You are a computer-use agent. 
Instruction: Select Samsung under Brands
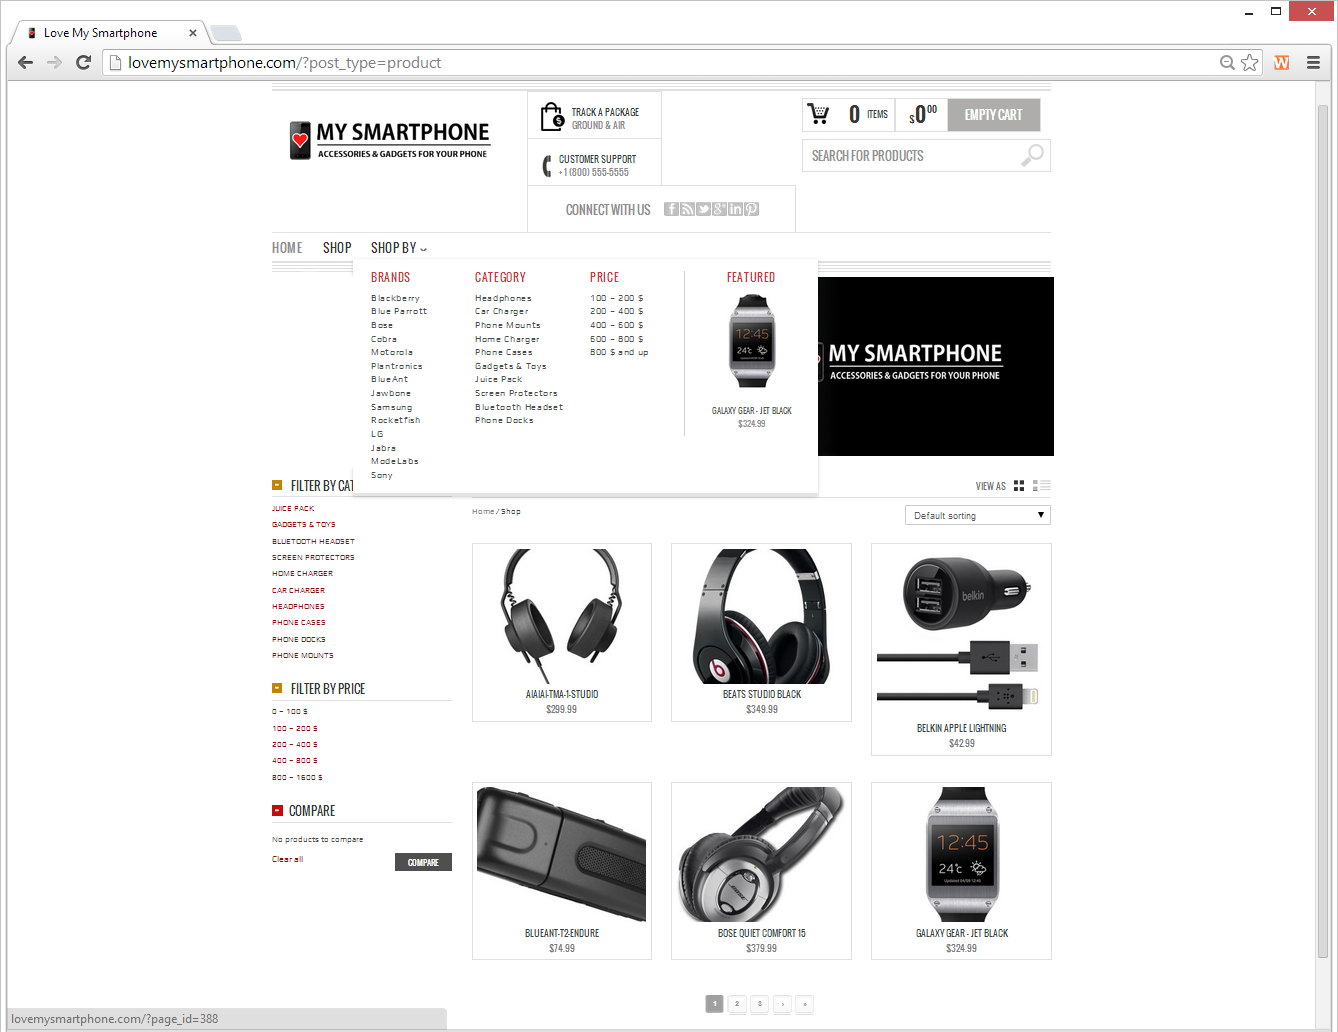click(391, 407)
